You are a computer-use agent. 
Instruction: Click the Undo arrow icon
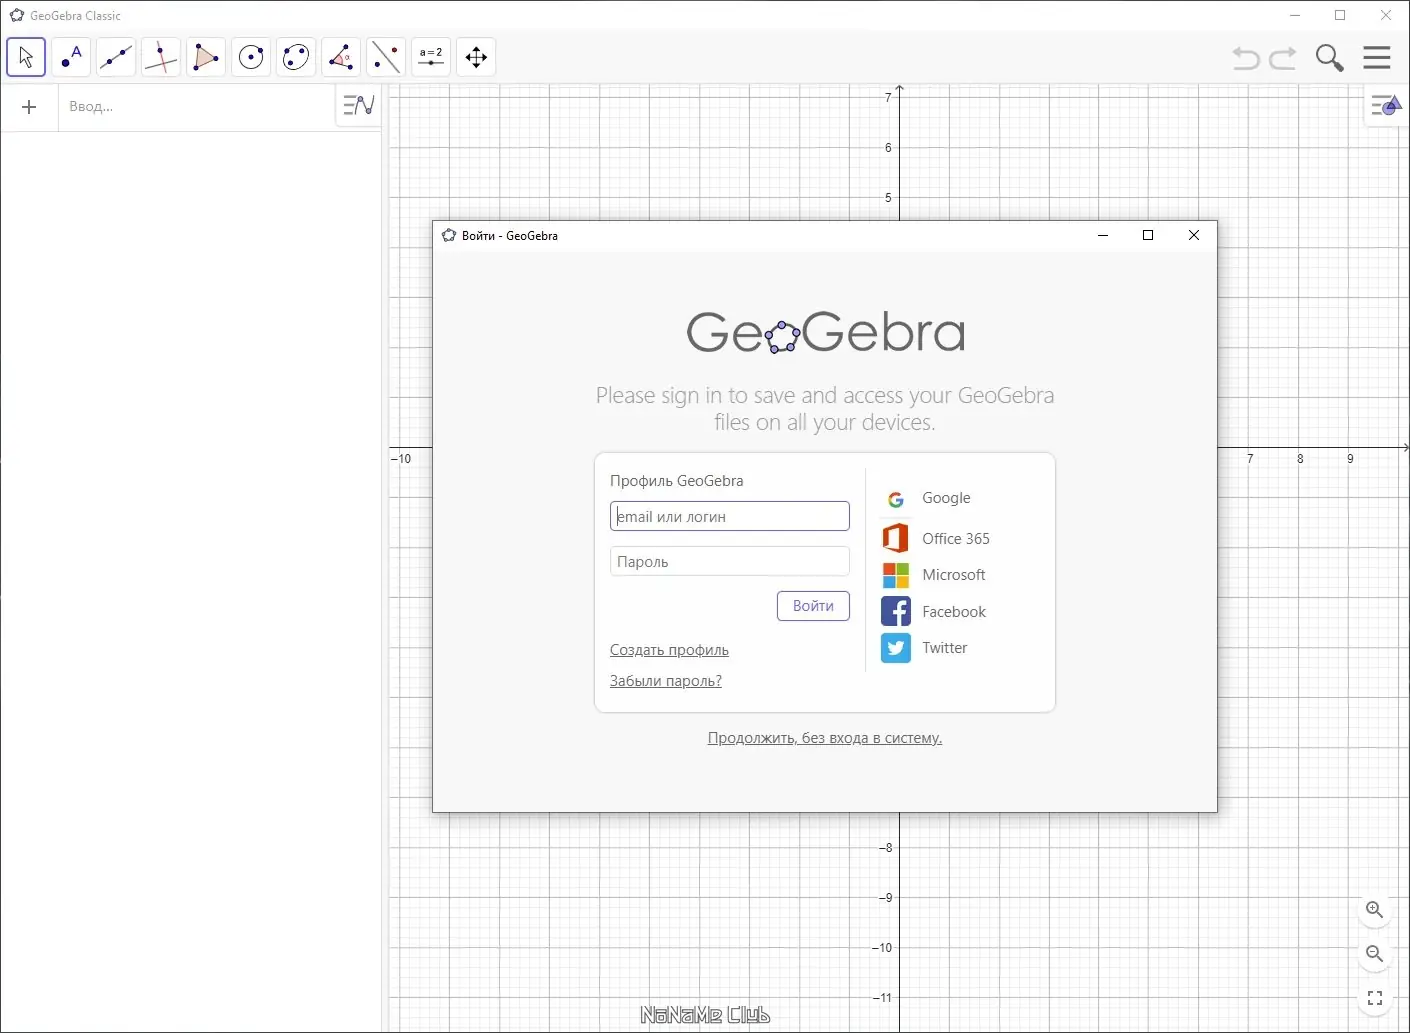click(1246, 58)
